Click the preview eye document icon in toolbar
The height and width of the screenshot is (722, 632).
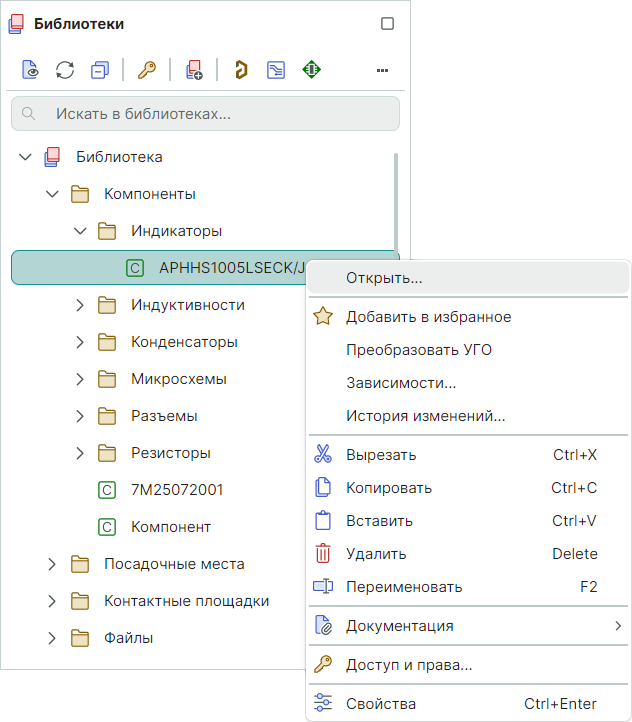point(31,70)
